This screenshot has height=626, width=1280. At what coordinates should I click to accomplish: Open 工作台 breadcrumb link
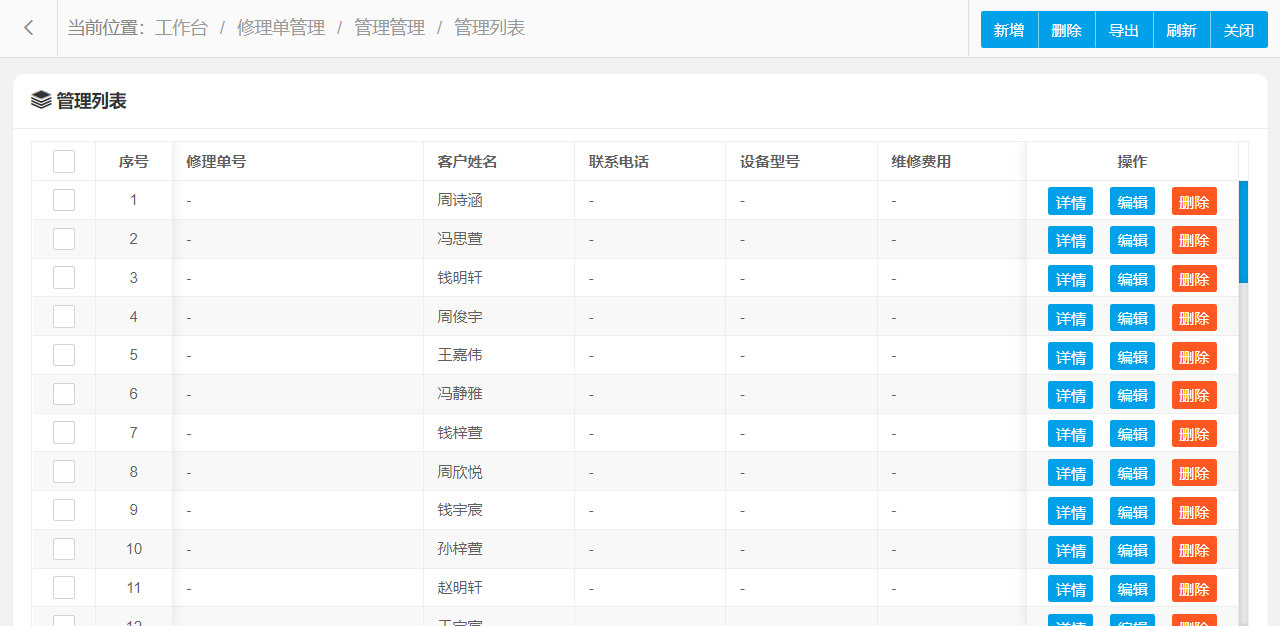point(181,28)
